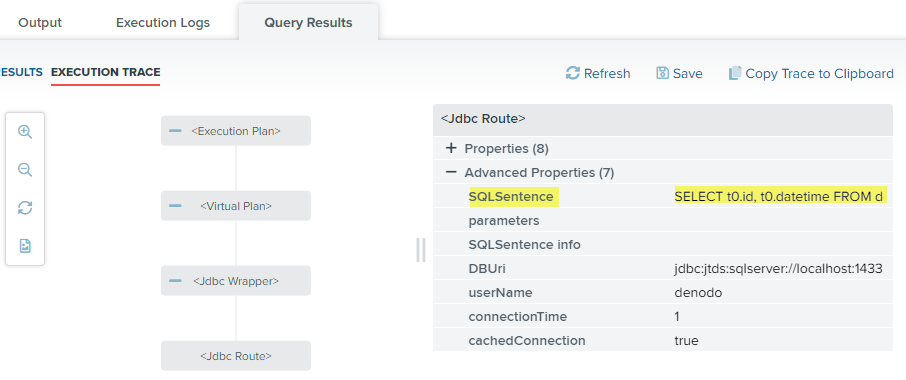This screenshot has height=380, width=906.
Task: Select the DBUri property row
Action: click(x=663, y=269)
